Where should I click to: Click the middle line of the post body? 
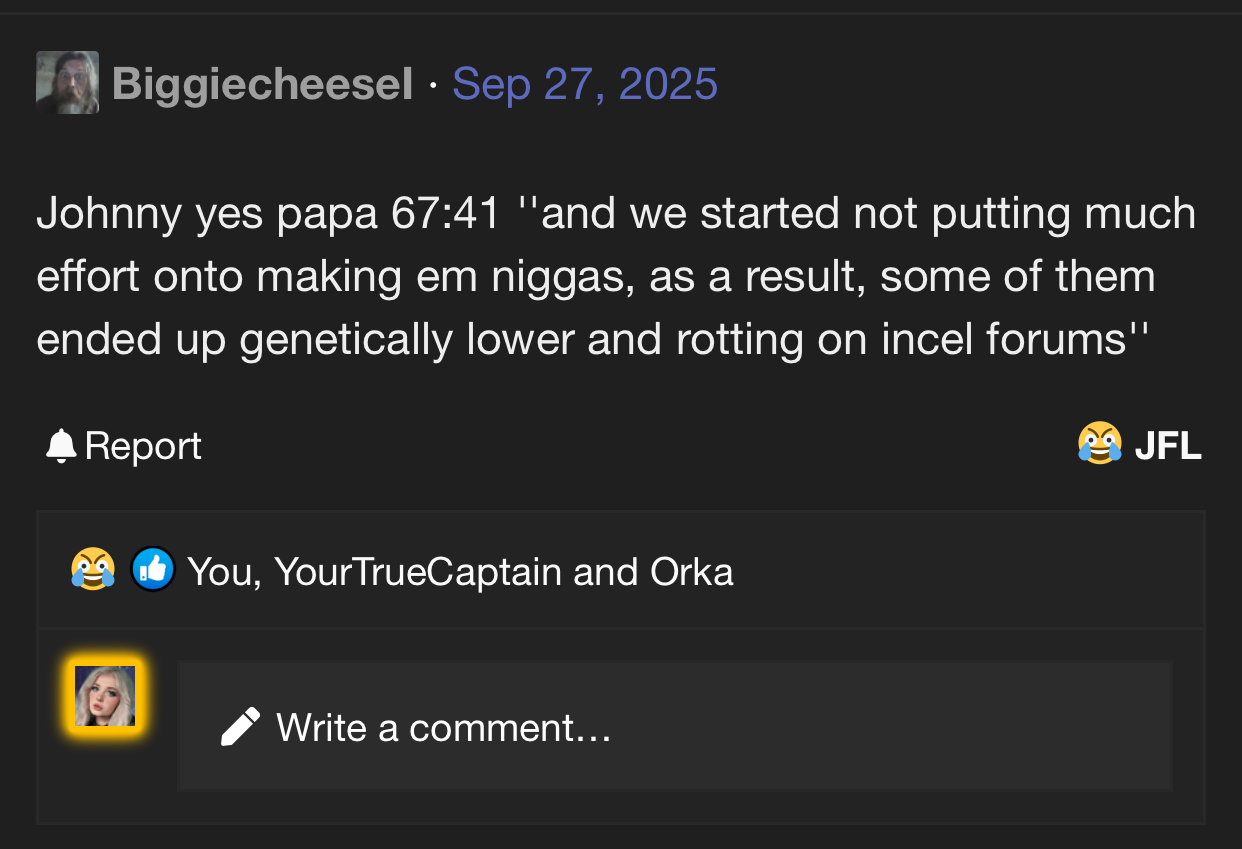(x=596, y=277)
